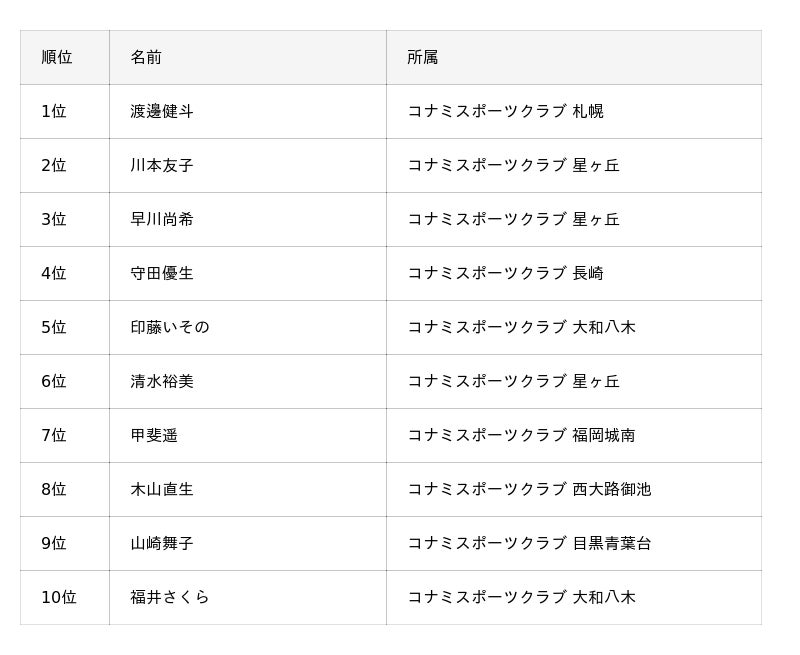This screenshot has height=655, width=800.
Task: Select the コナミスポーツクラブ 福岡城南 affiliation cell
Action: [521, 436]
